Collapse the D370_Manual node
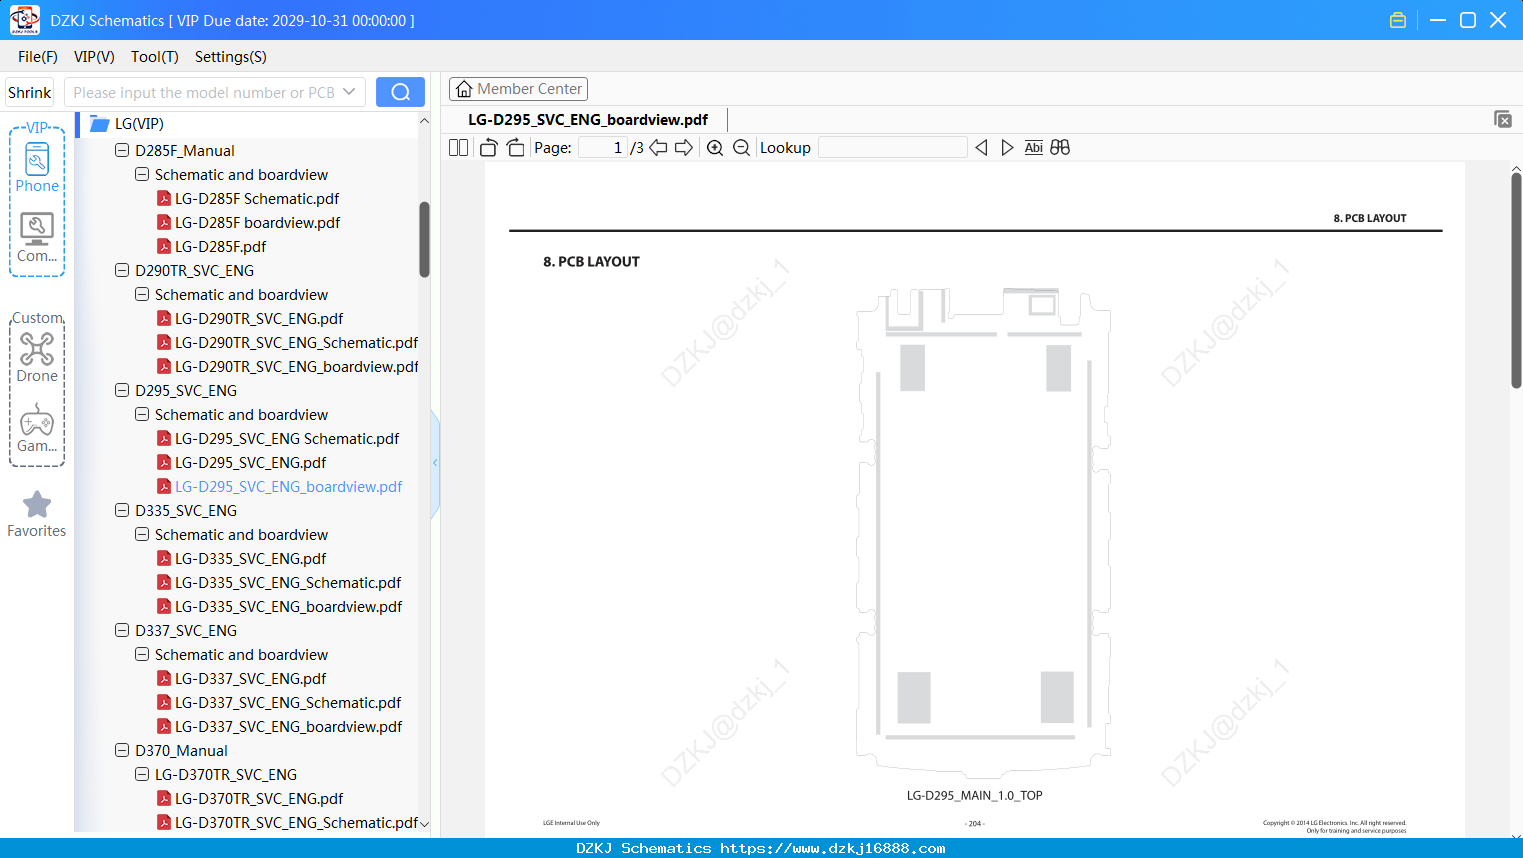 pyautogui.click(x=122, y=750)
